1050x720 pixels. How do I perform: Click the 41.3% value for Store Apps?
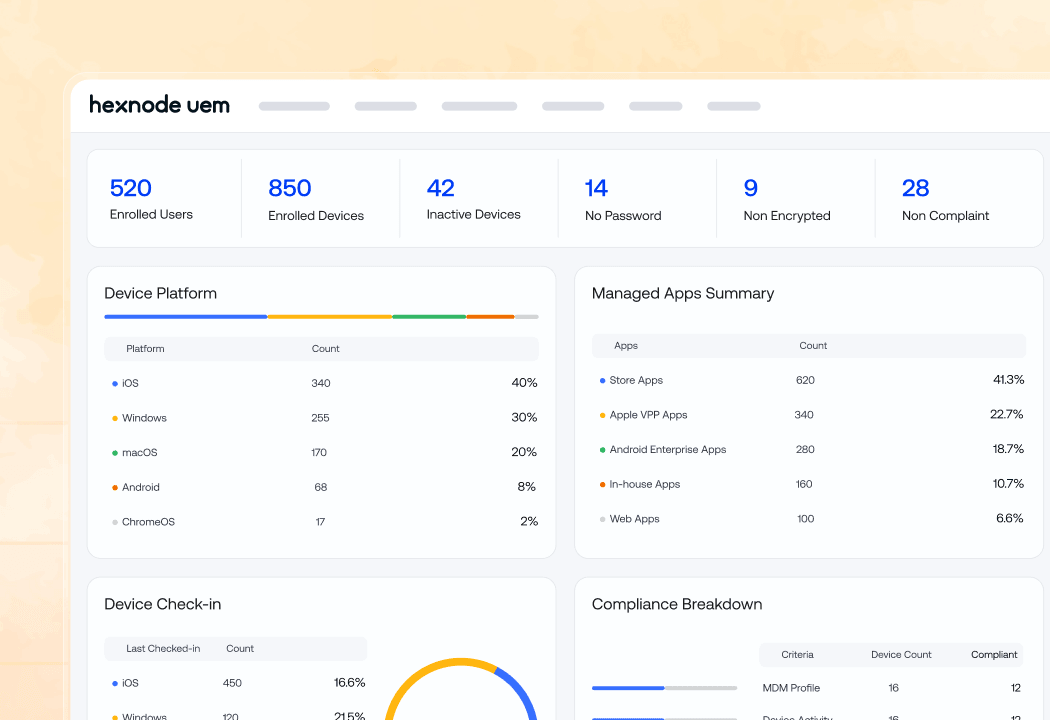click(1008, 380)
